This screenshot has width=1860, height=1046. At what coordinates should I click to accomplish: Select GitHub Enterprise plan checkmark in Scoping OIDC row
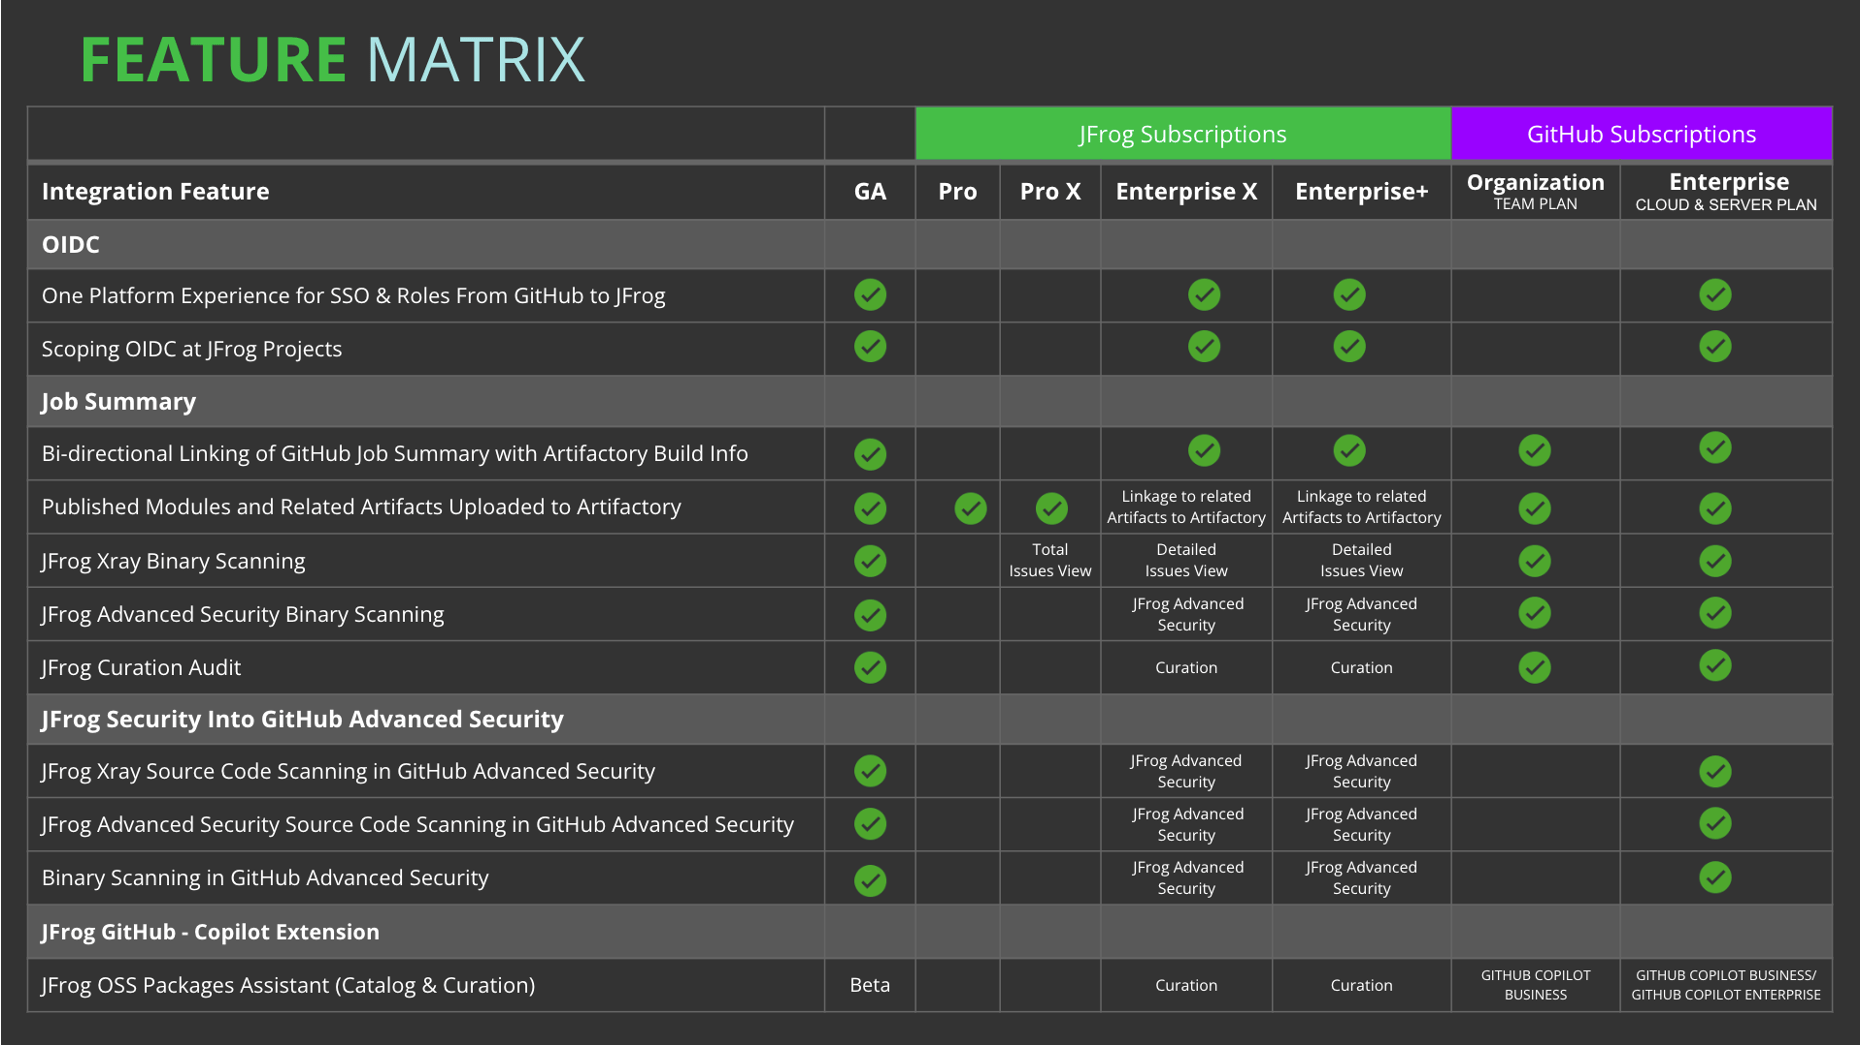(1715, 347)
